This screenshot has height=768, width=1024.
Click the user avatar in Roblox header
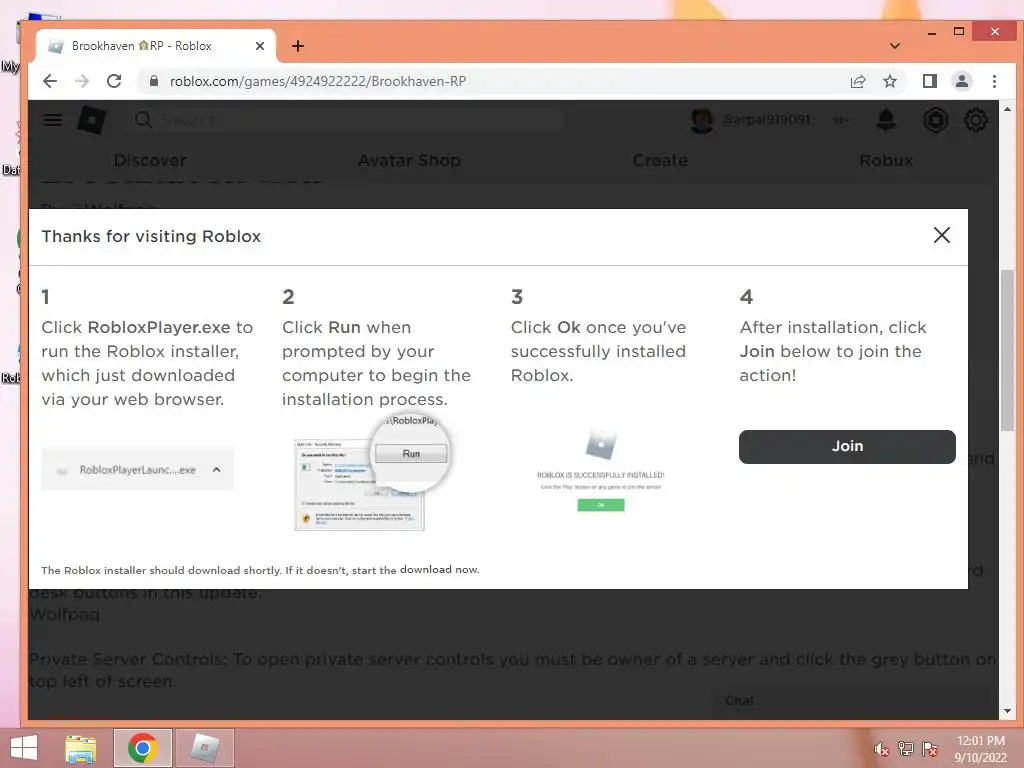[701, 120]
